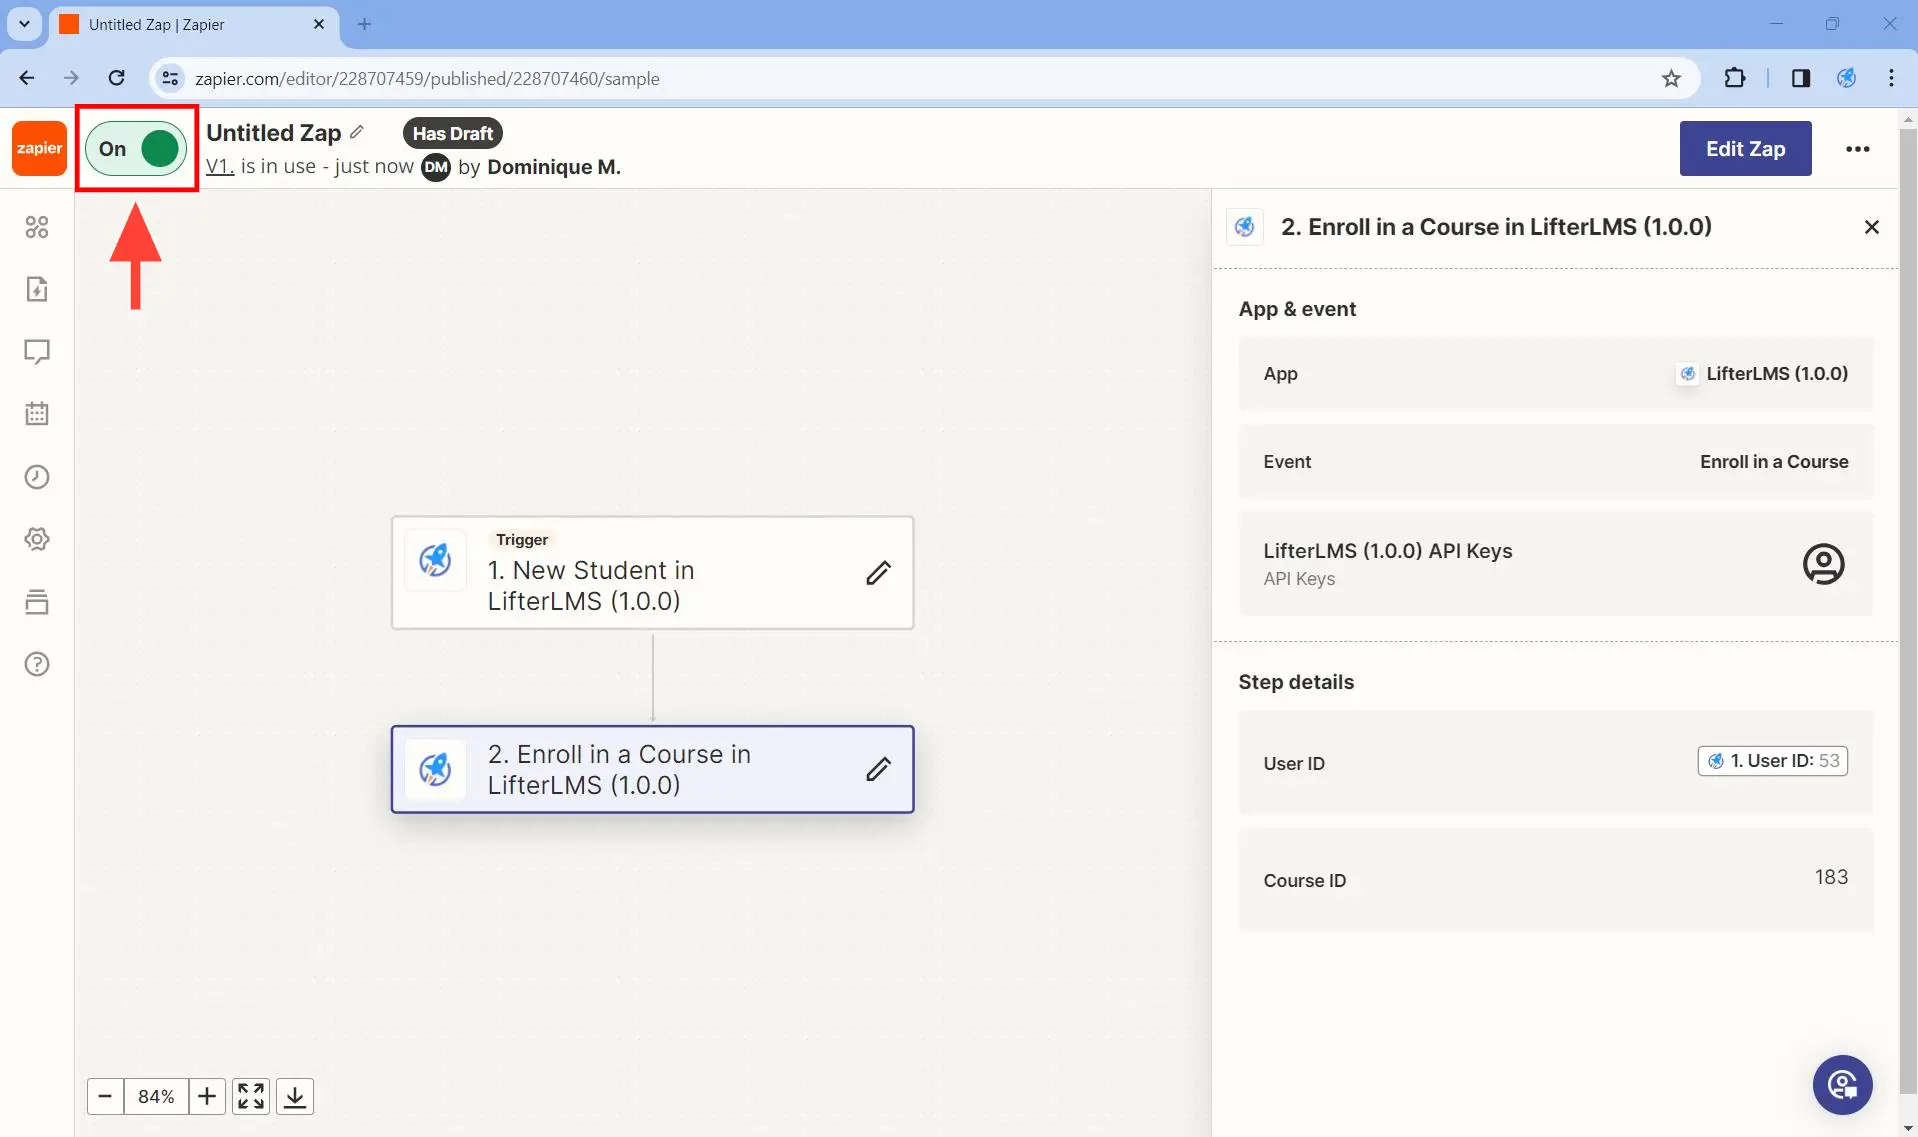
Task: Close the Enroll in a Course panel
Action: (1871, 227)
